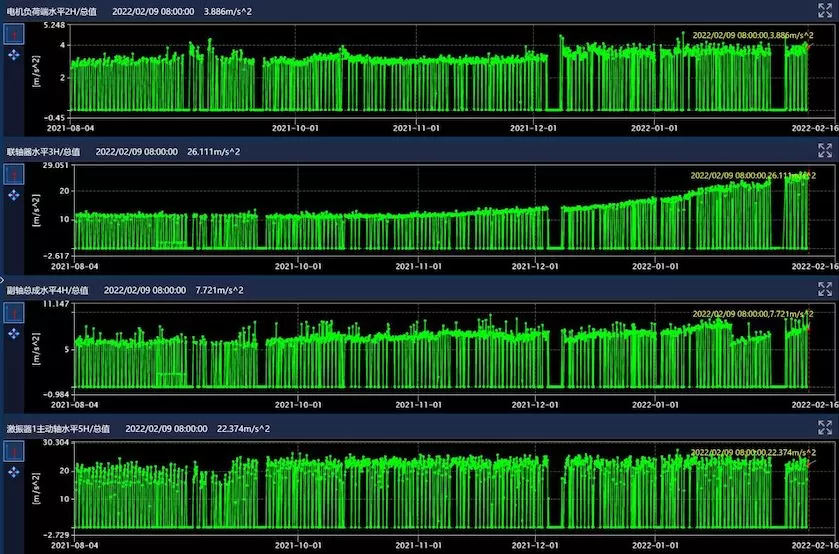The image size is (839, 554).
Task: Toggle the red cursor tool for 电机负荷端水平2H
Action: pos(14,35)
